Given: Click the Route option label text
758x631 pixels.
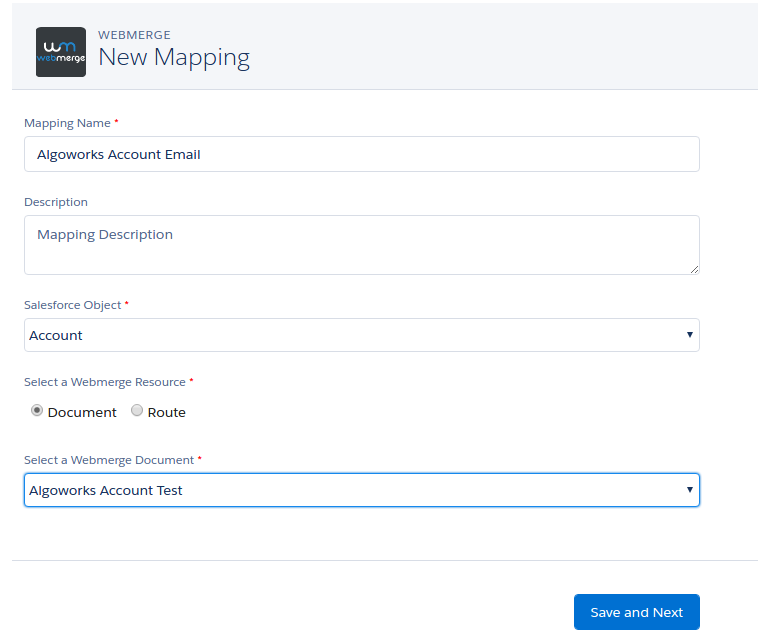Looking at the screenshot, I should [167, 412].
